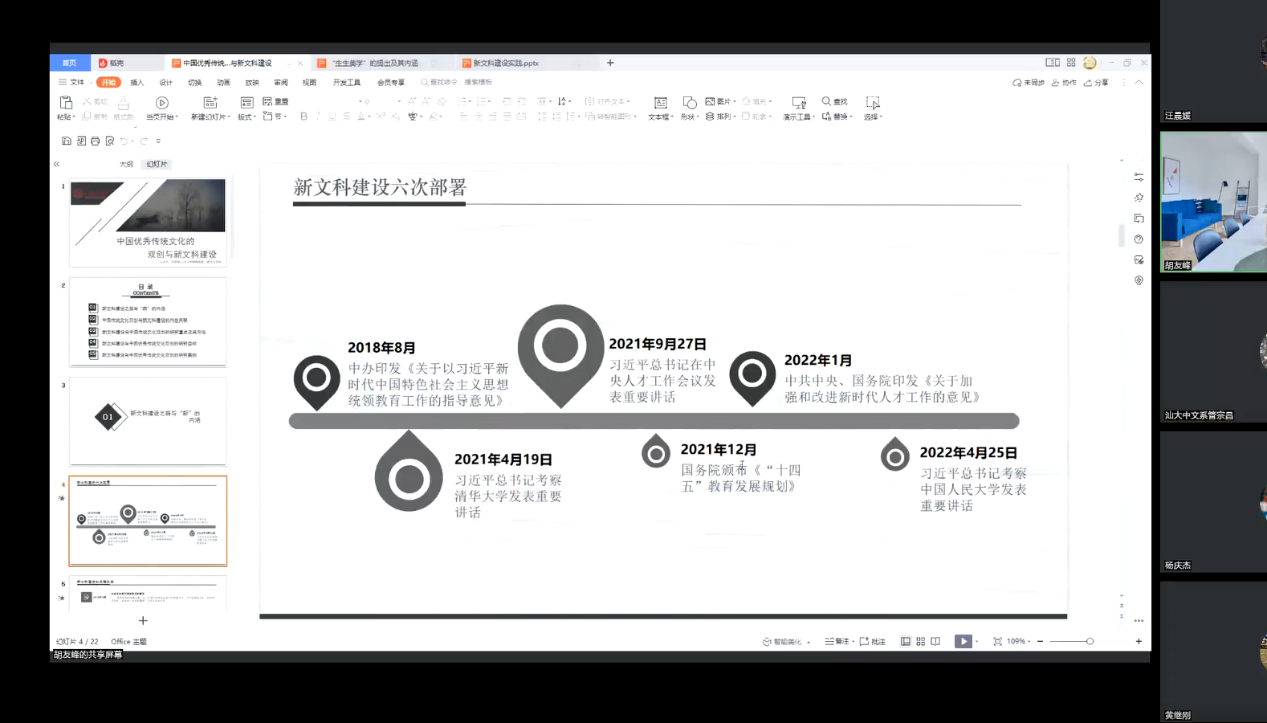Click the New Slide (新建幻灯片) icon

[x=210, y=102]
